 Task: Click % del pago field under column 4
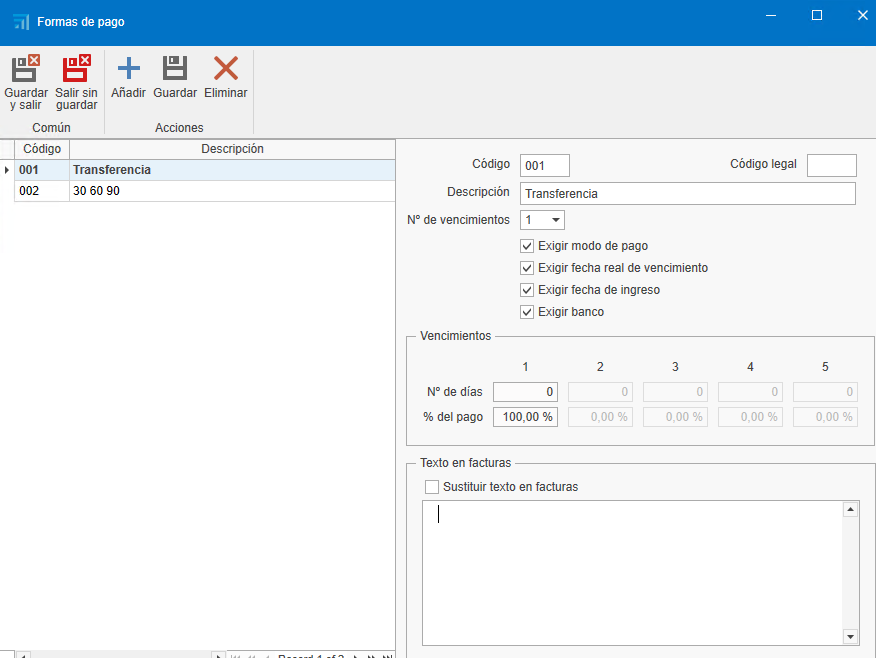(750, 417)
